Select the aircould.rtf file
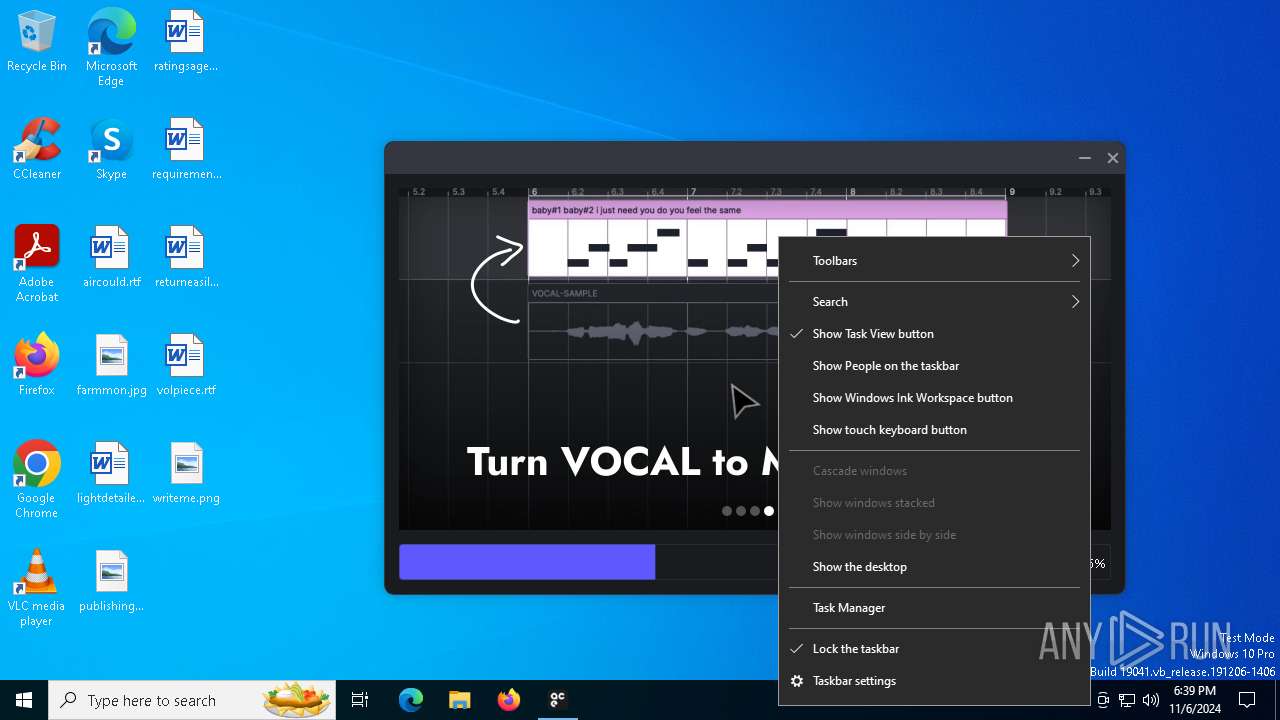1280x720 pixels. (x=111, y=258)
